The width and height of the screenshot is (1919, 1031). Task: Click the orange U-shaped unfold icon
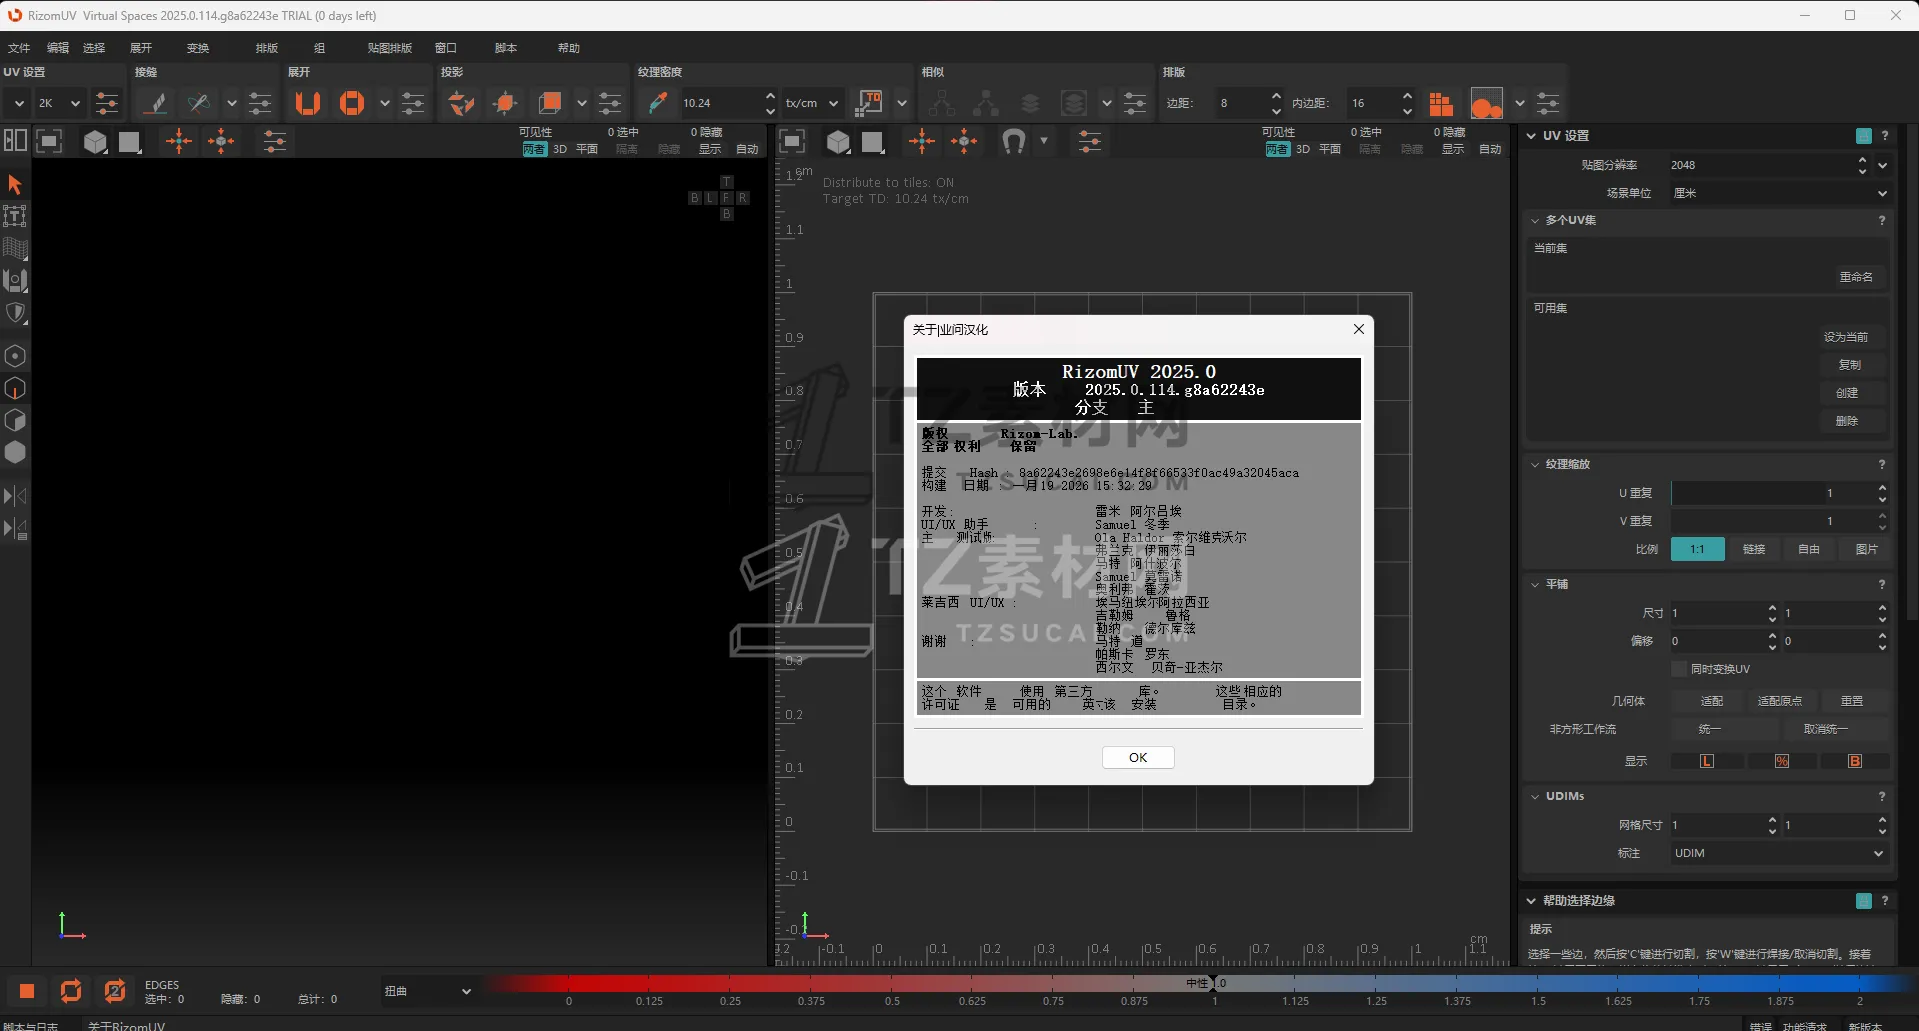tap(308, 103)
